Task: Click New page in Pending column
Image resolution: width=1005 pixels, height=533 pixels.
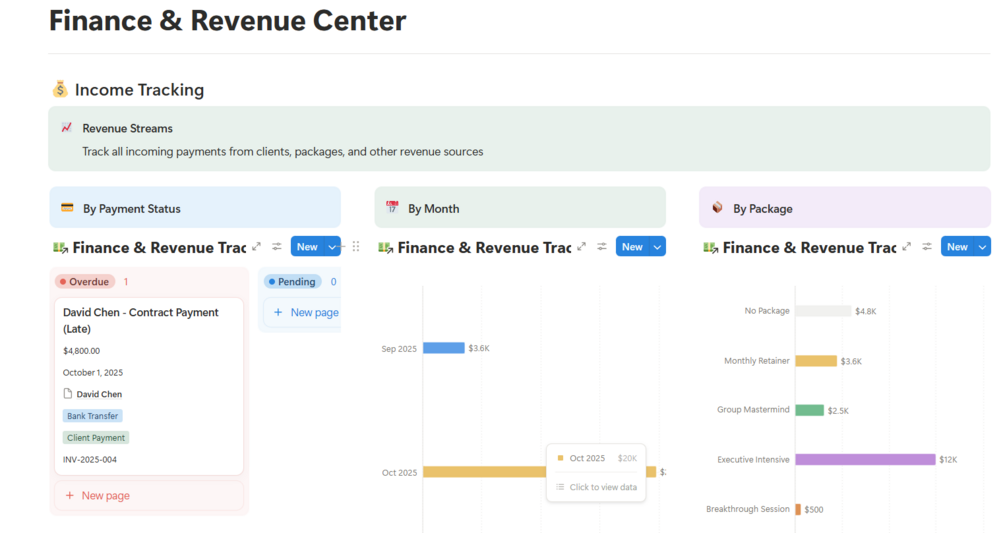Action: [x=306, y=312]
